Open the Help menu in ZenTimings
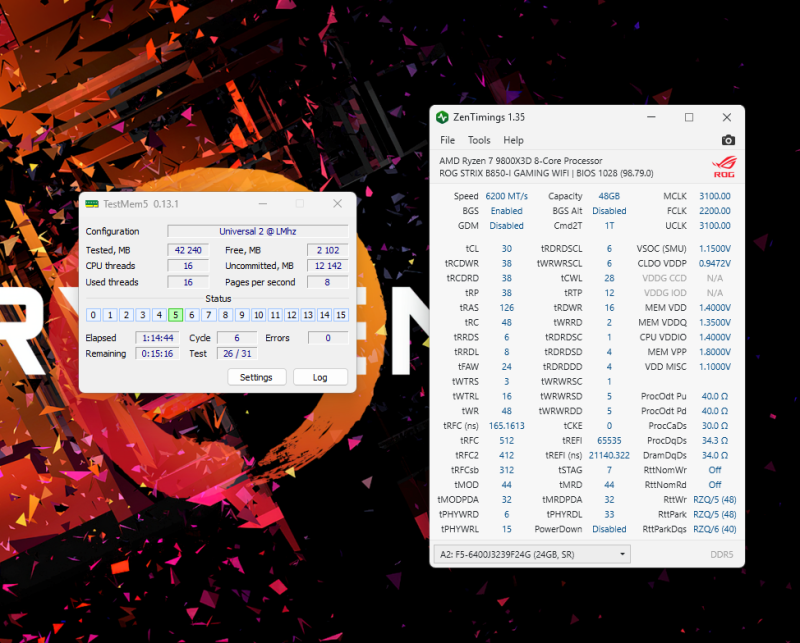Screen dimensions: 800x643 tap(513, 140)
